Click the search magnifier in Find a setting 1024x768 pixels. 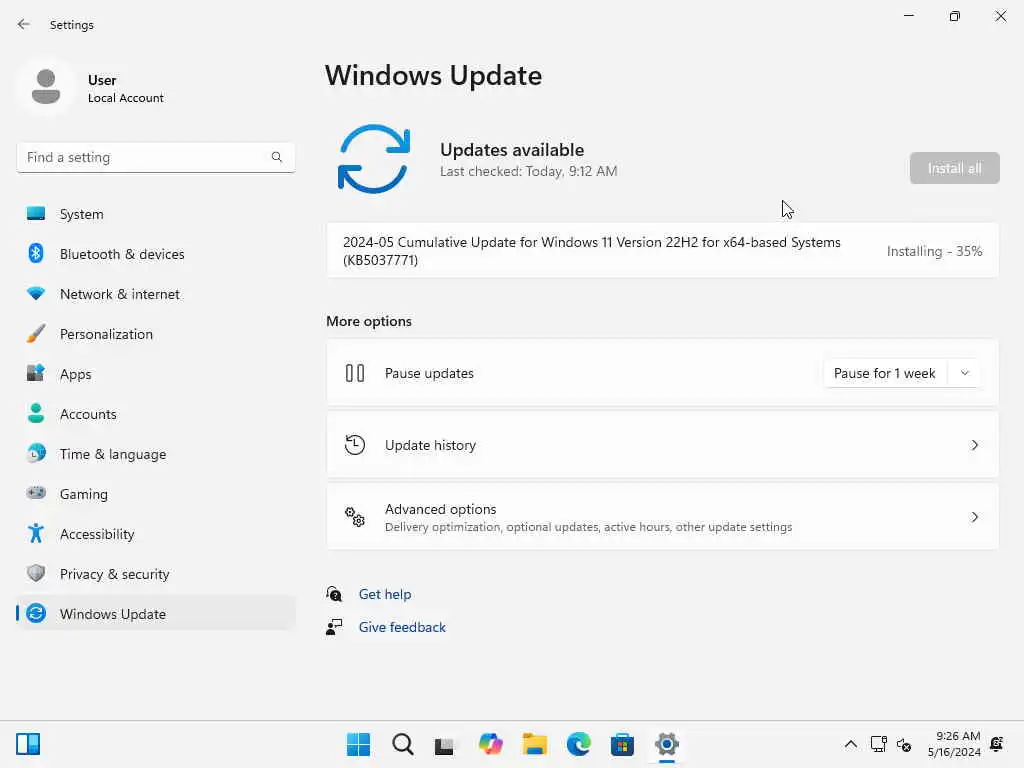tap(277, 157)
